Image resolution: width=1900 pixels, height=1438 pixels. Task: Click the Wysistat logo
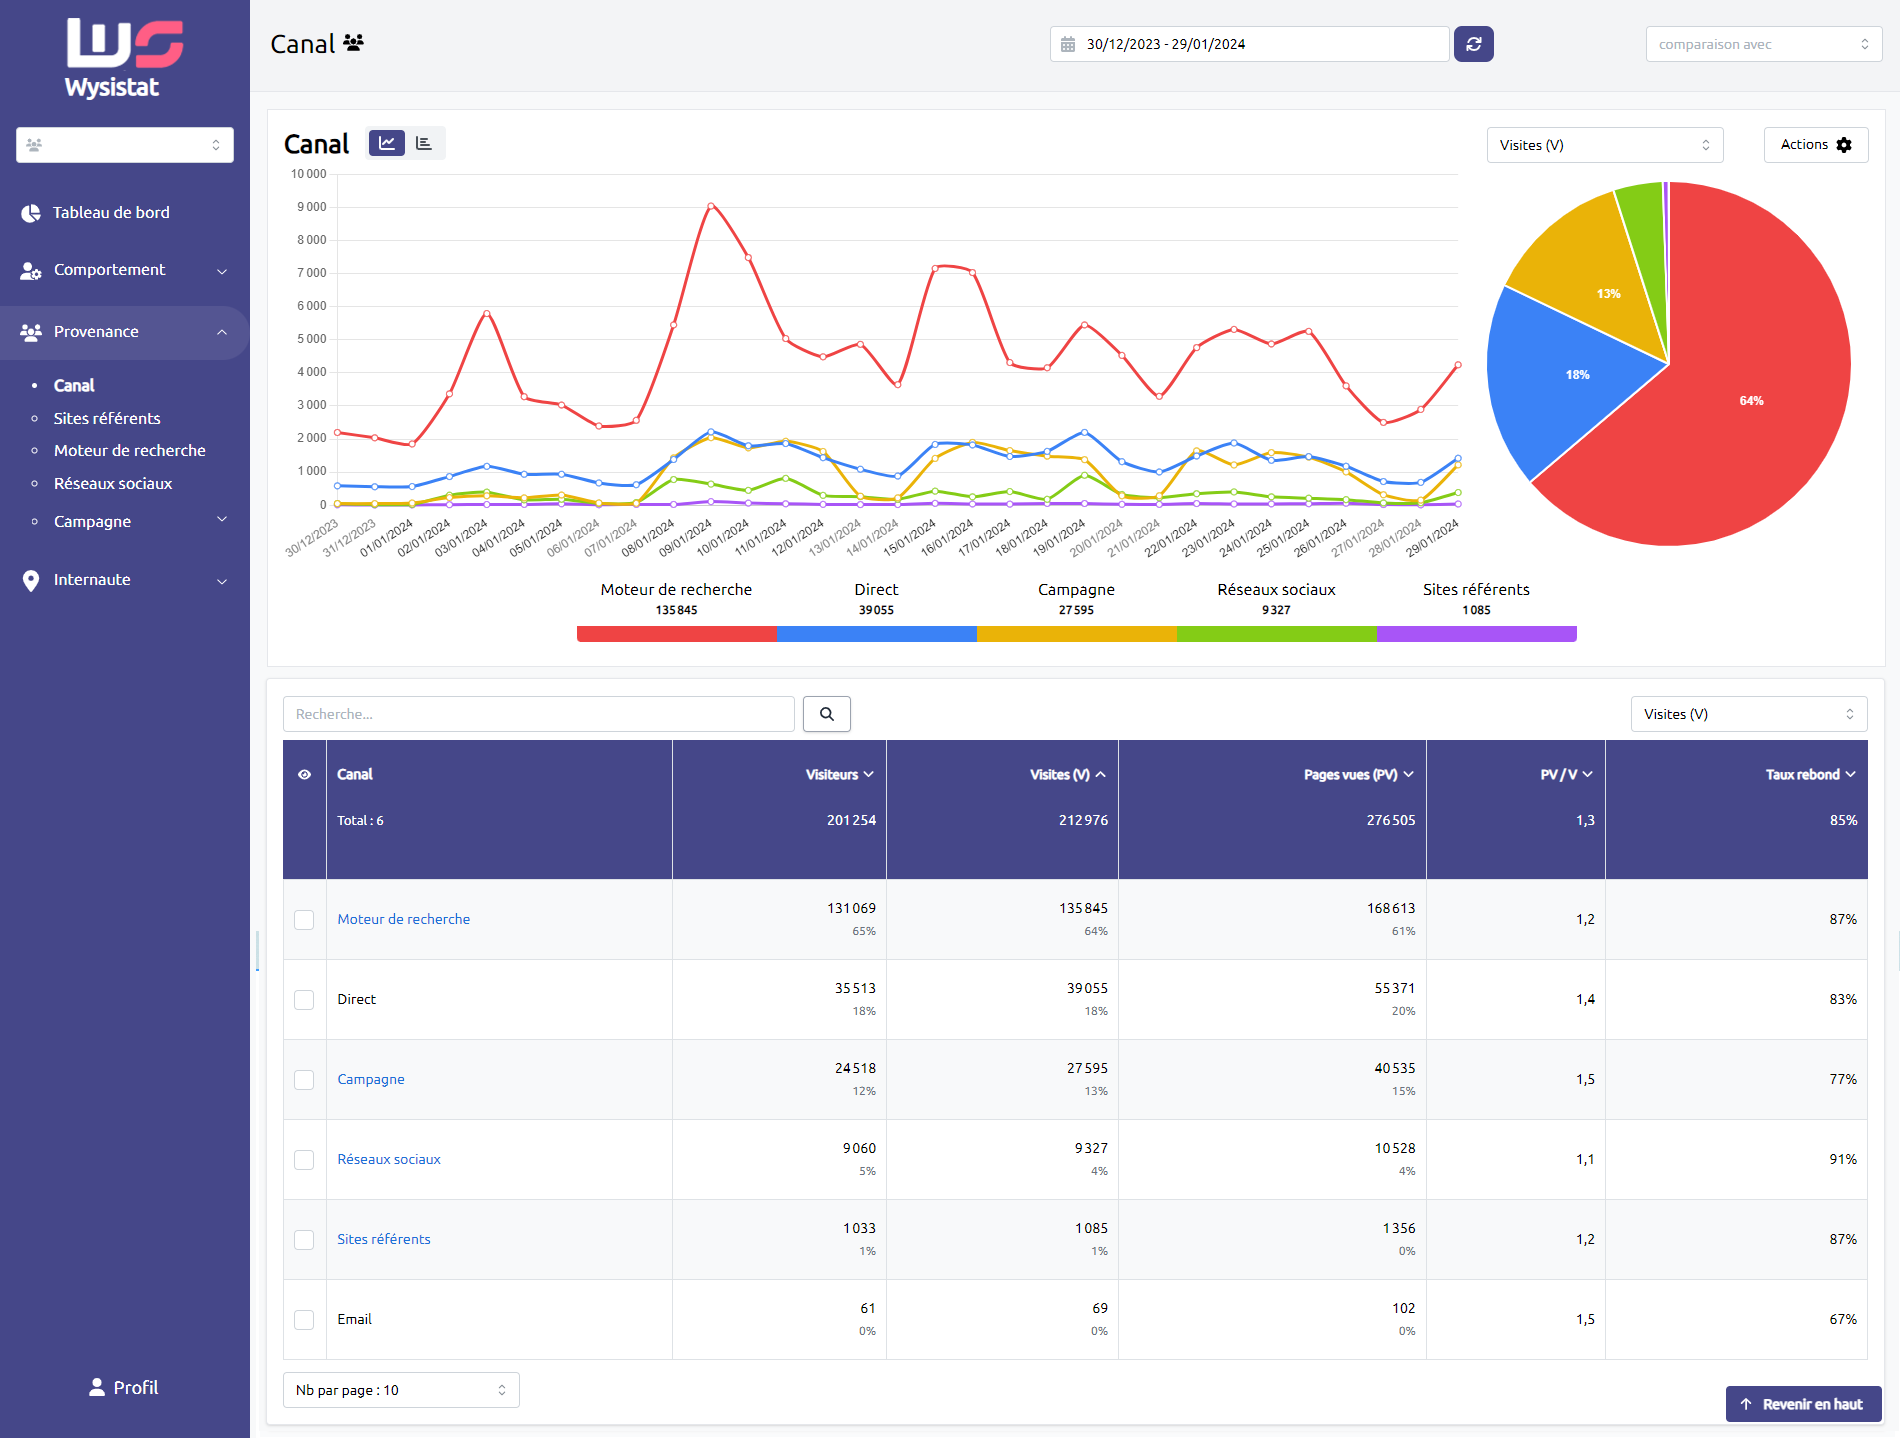[x=124, y=58]
